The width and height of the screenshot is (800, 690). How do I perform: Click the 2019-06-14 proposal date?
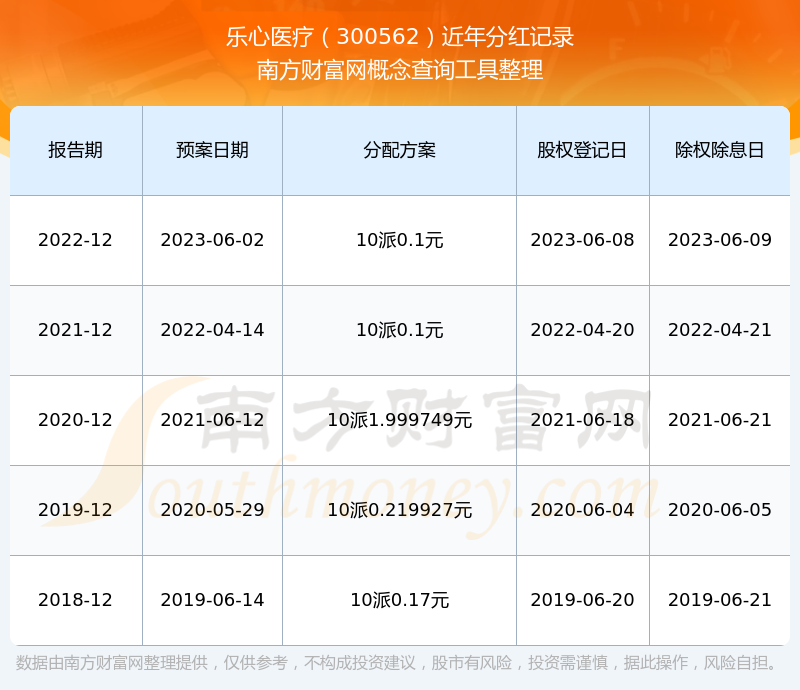(x=212, y=600)
